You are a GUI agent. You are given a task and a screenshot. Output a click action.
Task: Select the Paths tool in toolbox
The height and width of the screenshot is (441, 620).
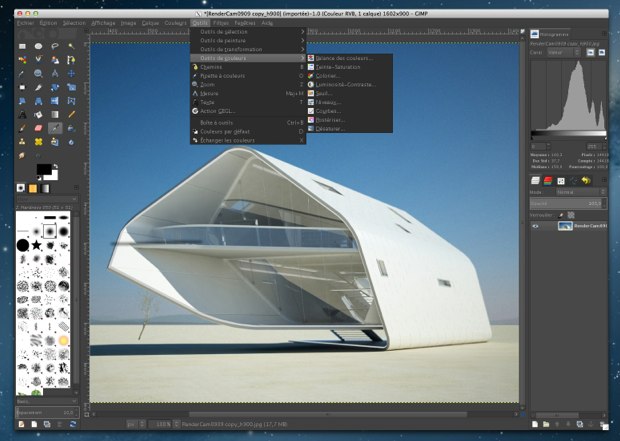pyautogui.click(x=71, y=60)
